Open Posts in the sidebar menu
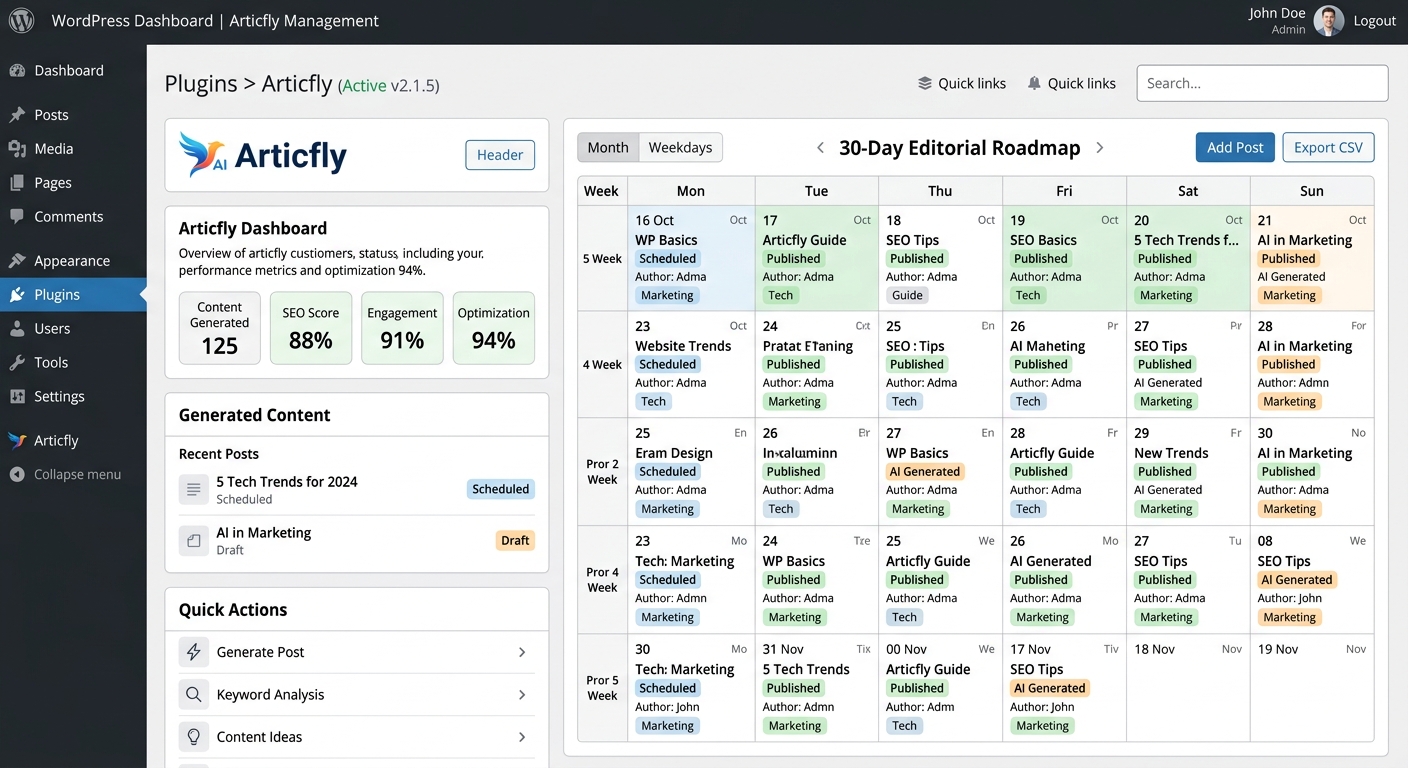 (73, 115)
